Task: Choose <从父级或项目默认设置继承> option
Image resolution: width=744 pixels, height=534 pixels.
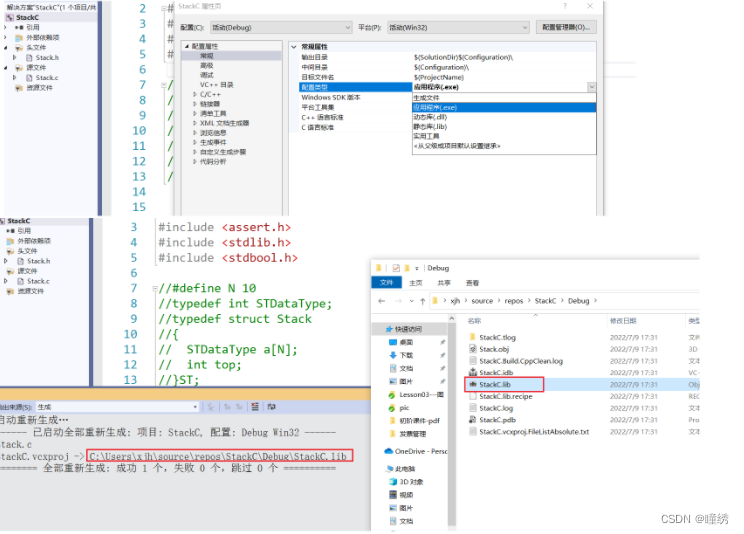Action: click(504, 146)
